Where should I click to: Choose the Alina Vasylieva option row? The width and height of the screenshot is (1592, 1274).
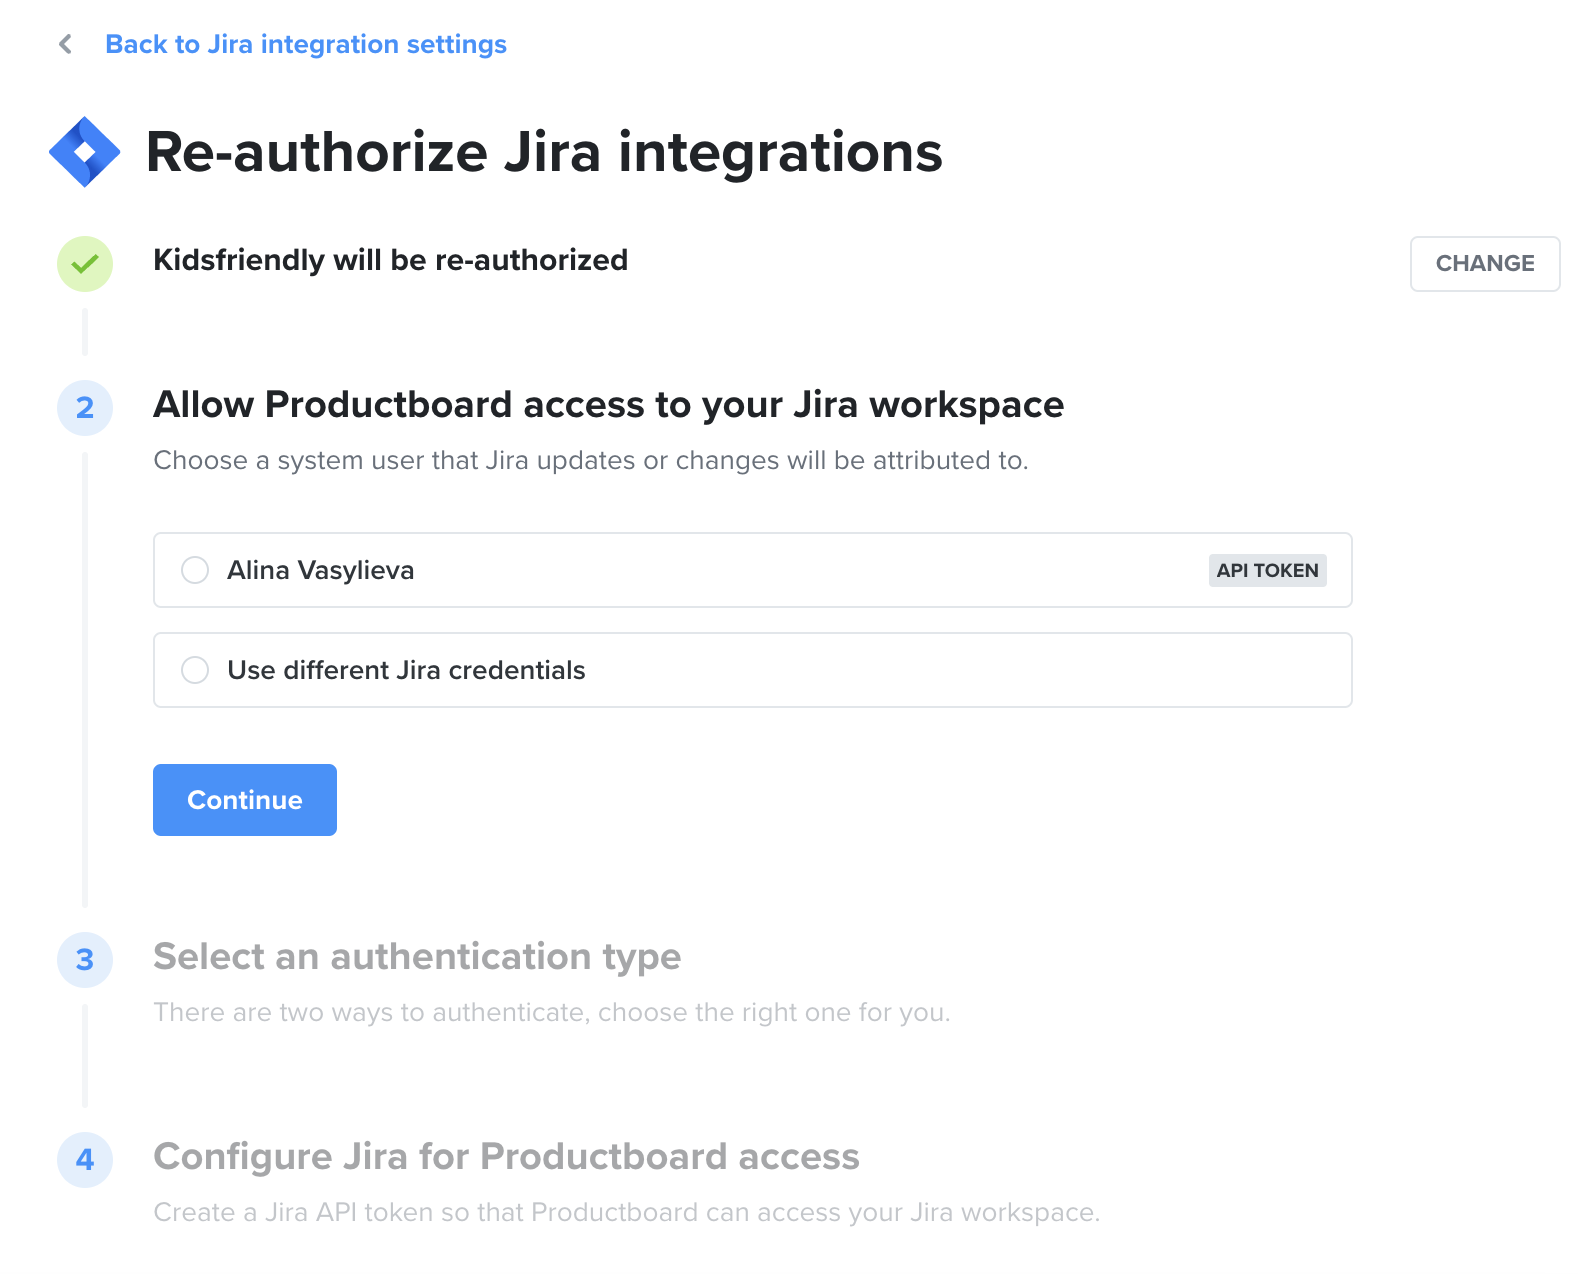753,570
